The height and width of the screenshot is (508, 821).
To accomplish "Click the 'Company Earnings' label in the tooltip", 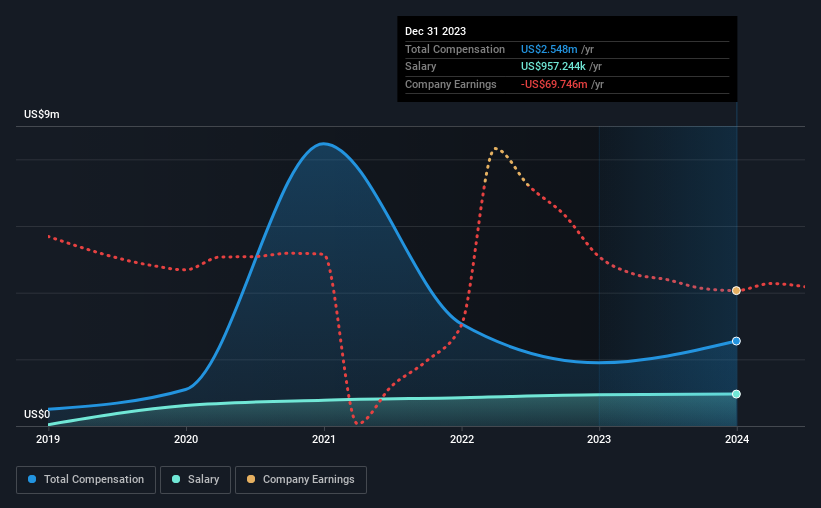I will coord(450,84).
